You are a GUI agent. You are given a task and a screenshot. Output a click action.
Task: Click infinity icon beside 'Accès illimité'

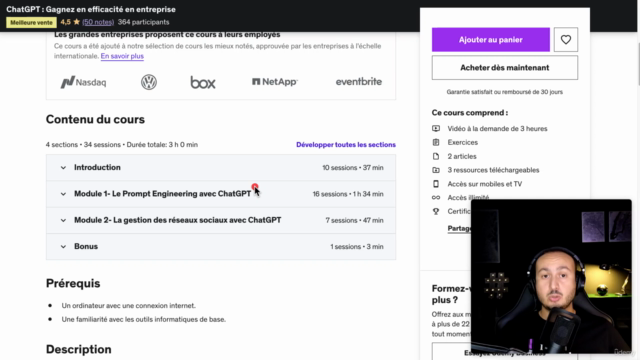[x=436, y=198]
